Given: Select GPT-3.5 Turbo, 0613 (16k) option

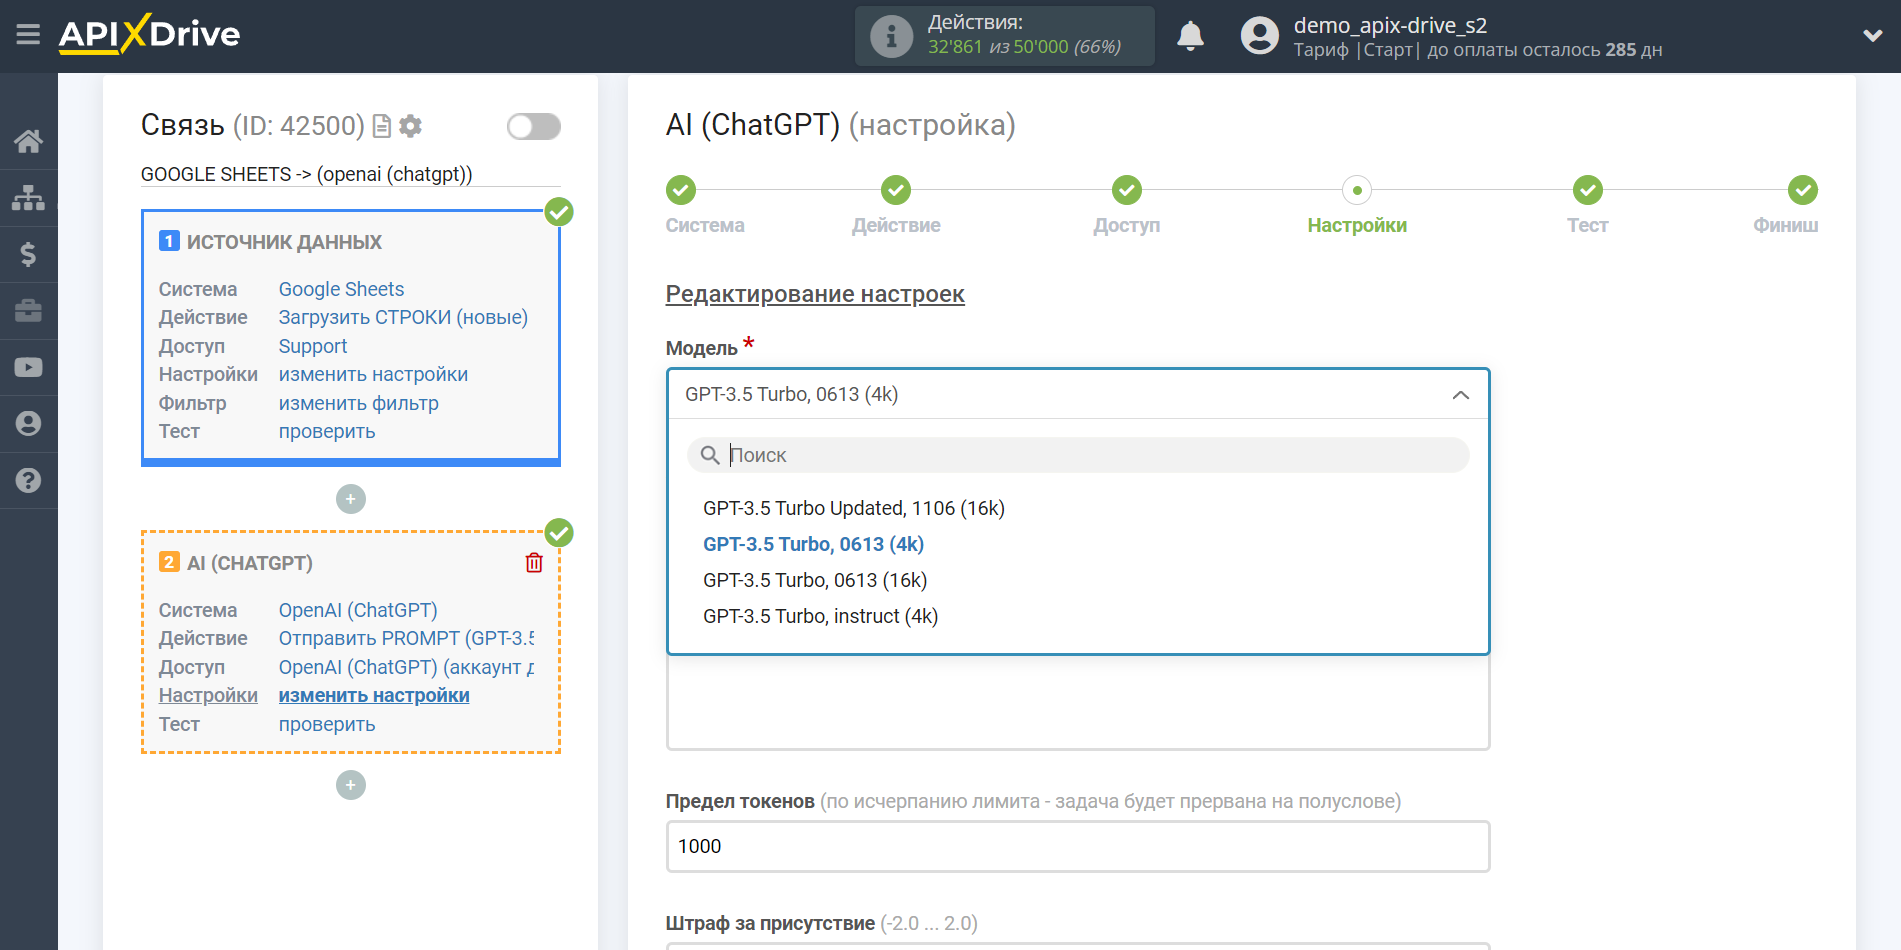Looking at the screenshot, I should tap(815, 580).
